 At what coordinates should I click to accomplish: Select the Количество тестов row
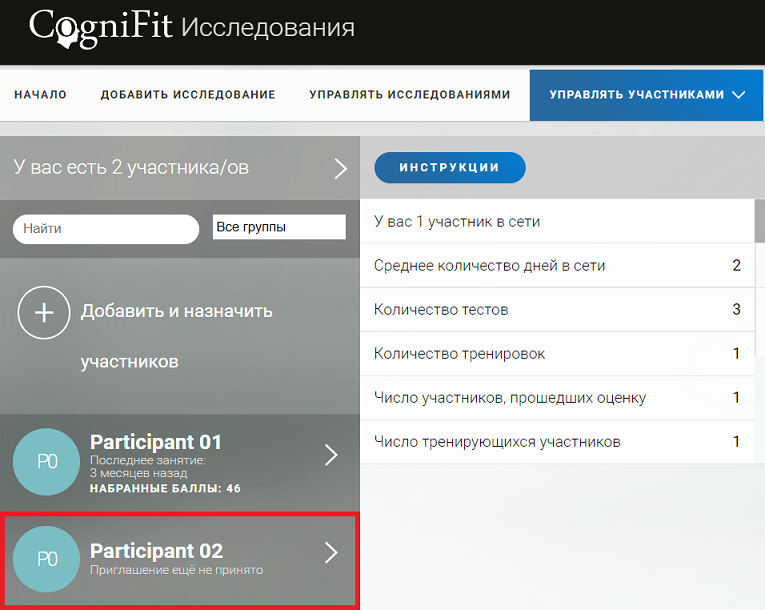click(x=556, y=310)
